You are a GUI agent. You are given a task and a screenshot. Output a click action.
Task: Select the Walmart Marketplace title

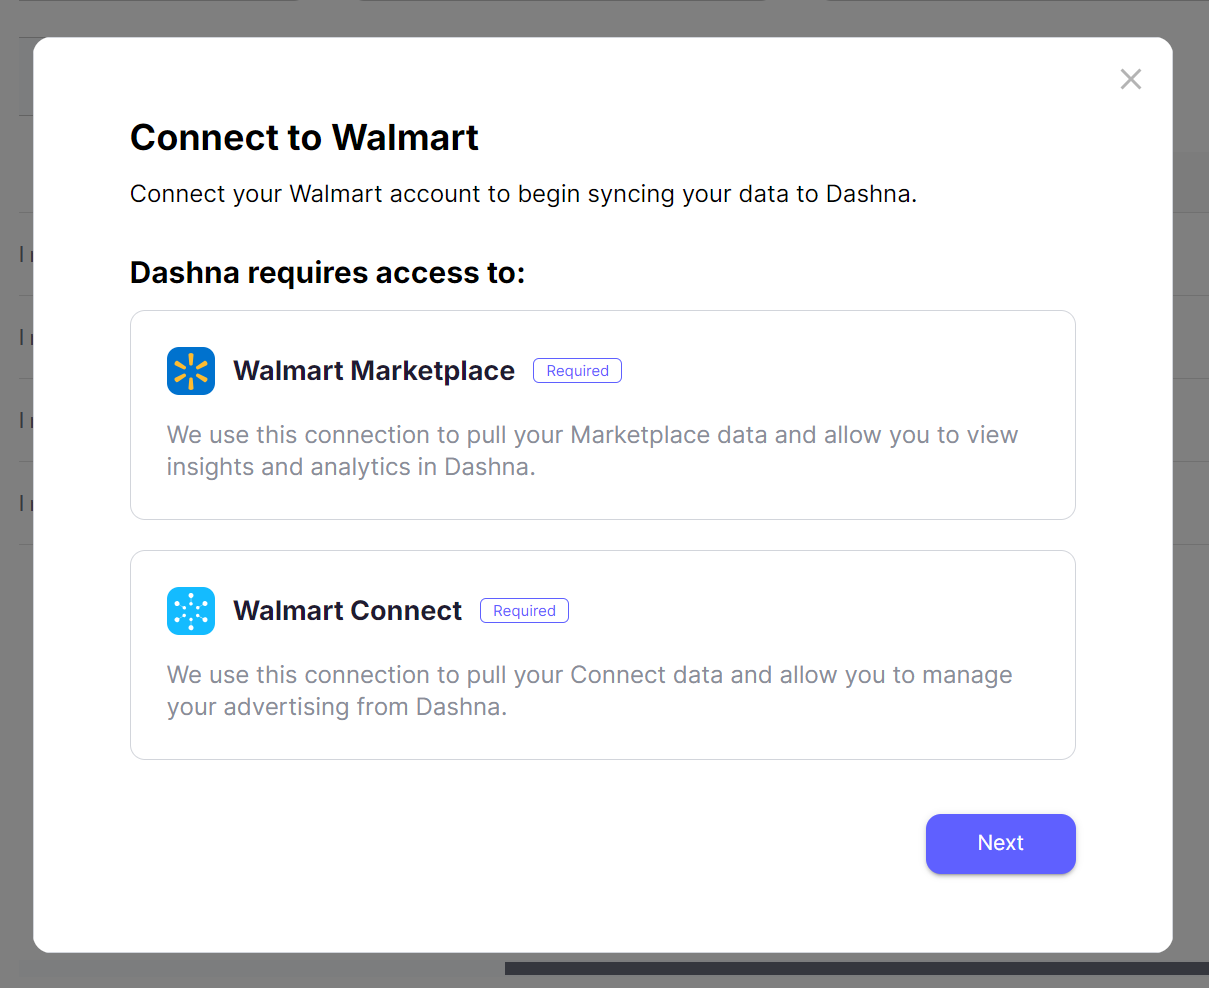point(374,371)
